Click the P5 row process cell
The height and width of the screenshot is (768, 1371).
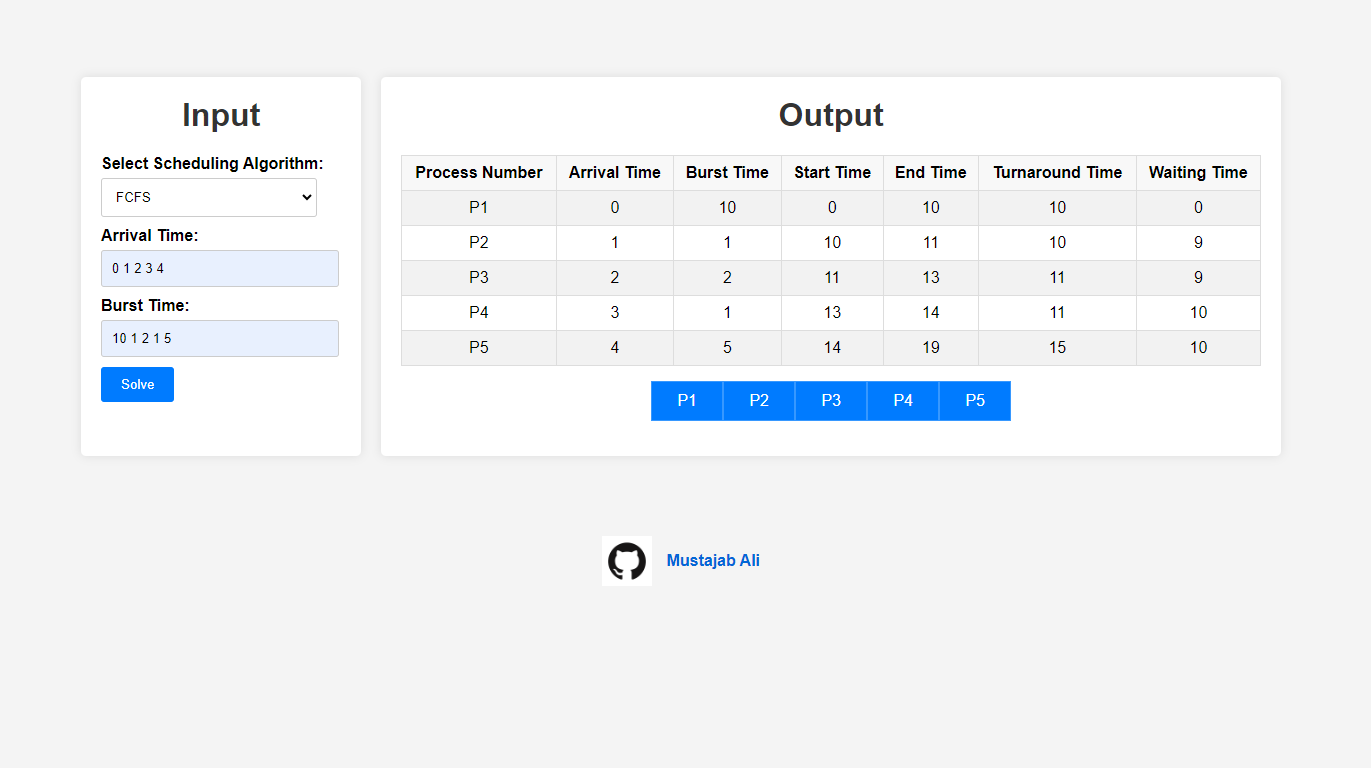479,348
